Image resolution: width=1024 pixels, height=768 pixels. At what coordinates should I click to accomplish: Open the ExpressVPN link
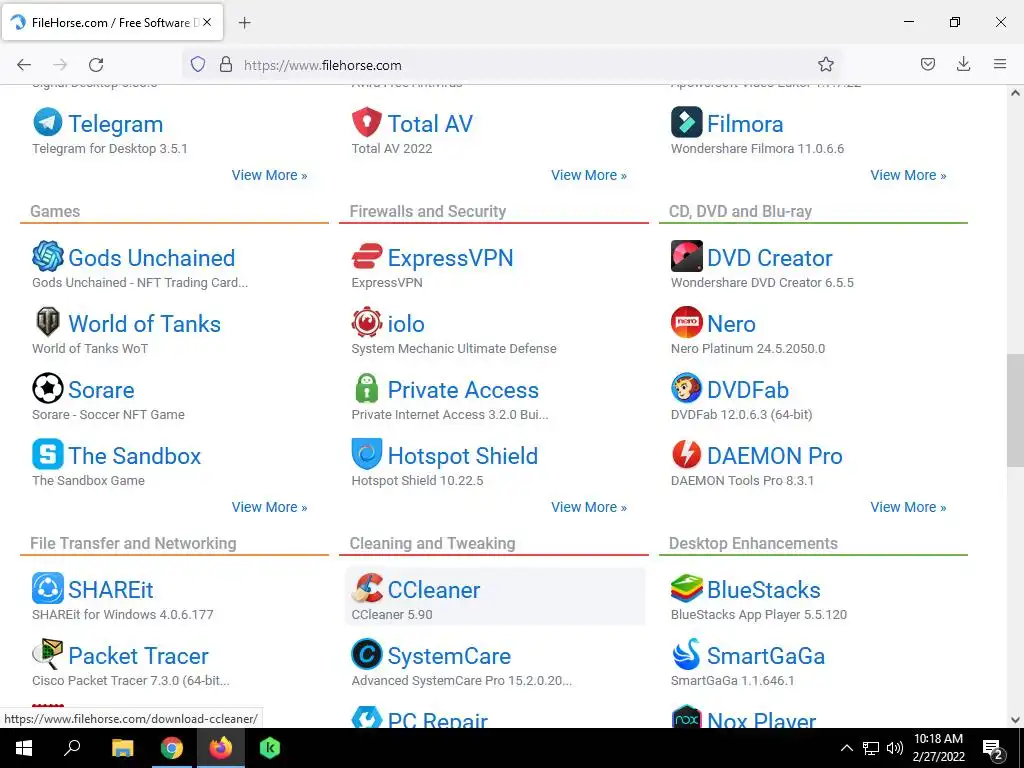click(x=451, y=258)
